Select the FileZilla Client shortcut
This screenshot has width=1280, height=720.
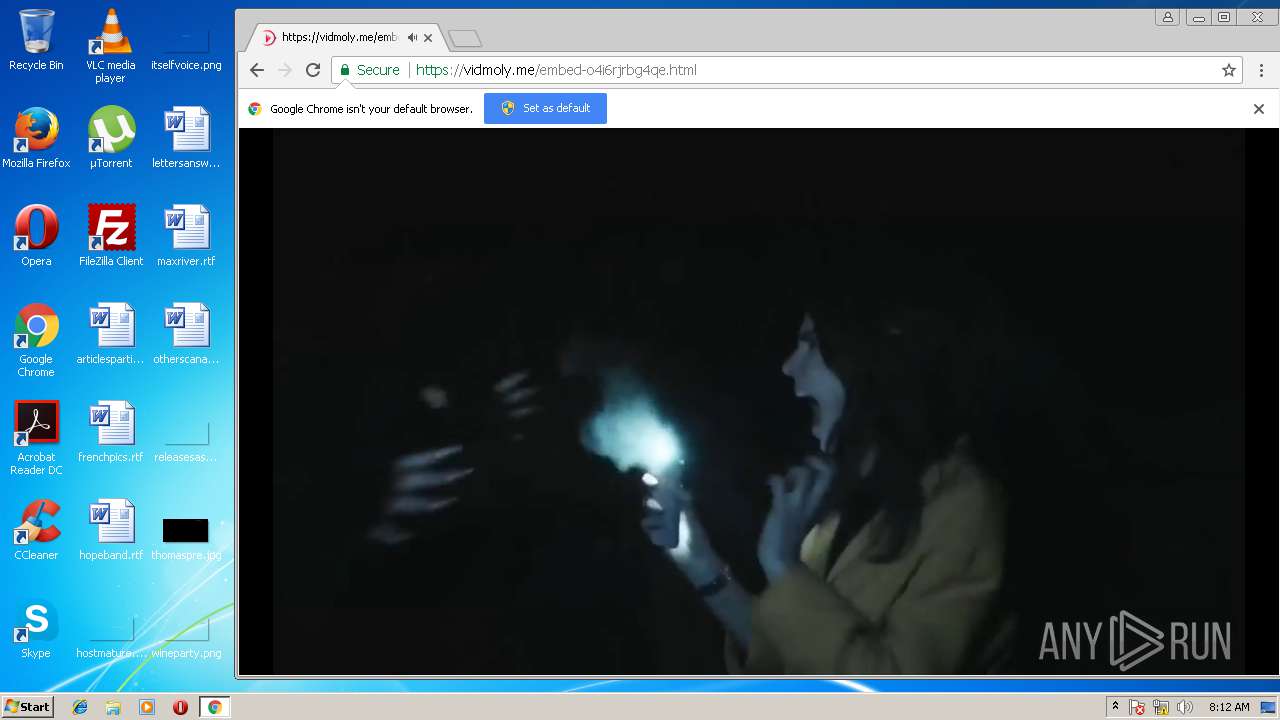111,236
